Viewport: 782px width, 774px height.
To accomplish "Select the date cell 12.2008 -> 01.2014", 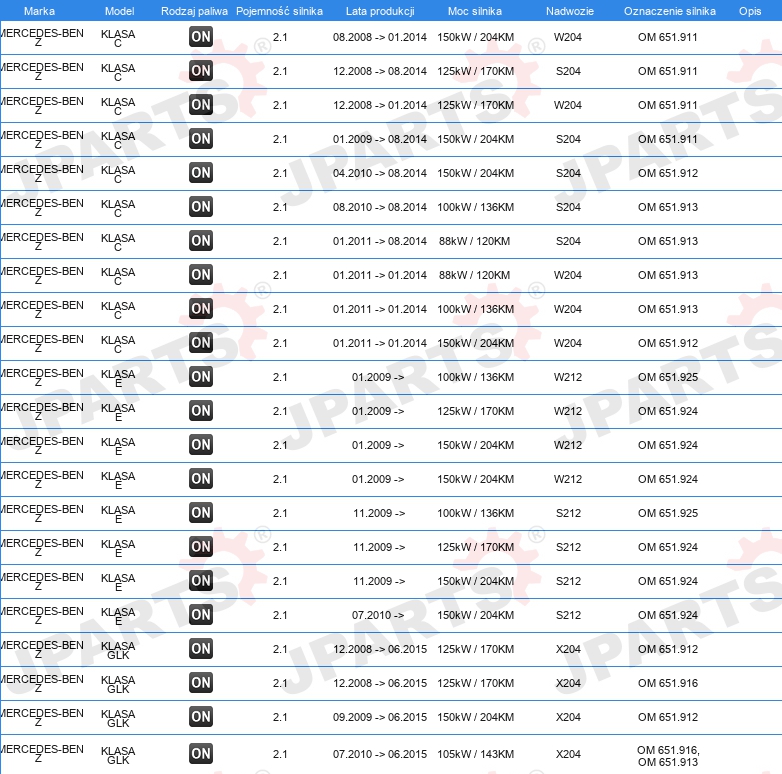I will (380, 105).
